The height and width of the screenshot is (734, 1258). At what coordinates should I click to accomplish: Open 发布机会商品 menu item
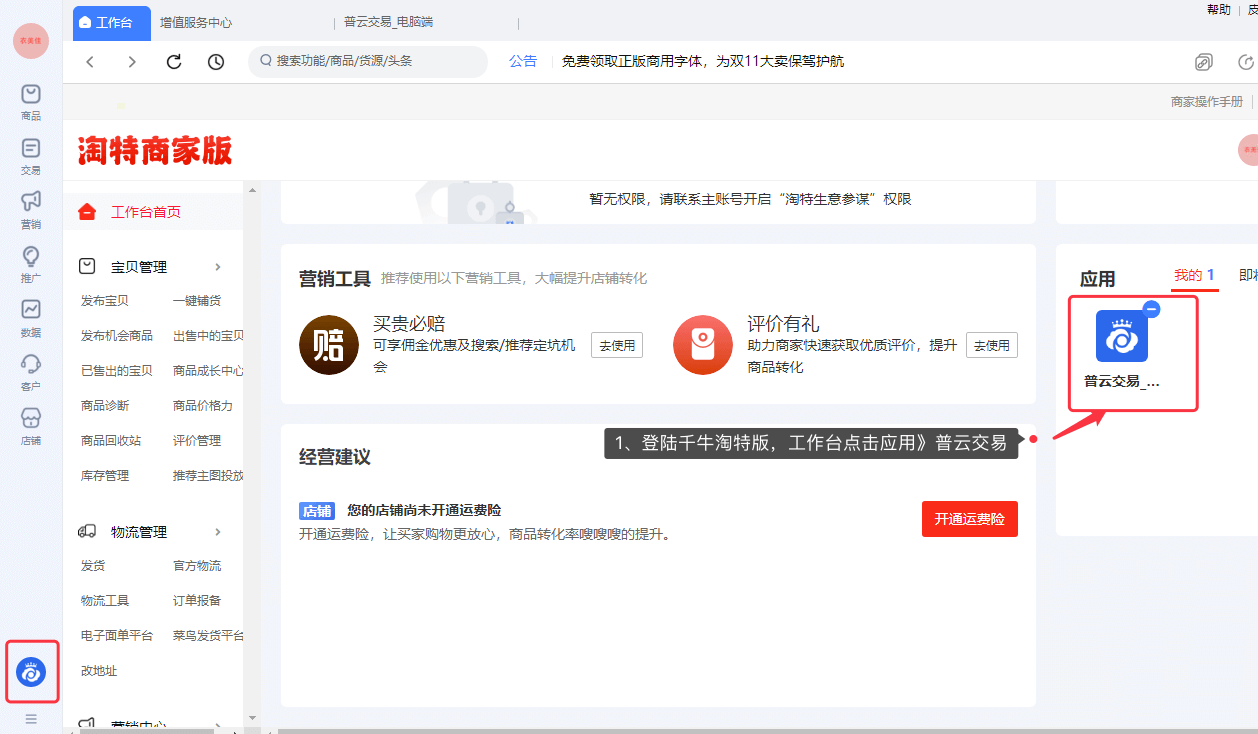[117, 336]
